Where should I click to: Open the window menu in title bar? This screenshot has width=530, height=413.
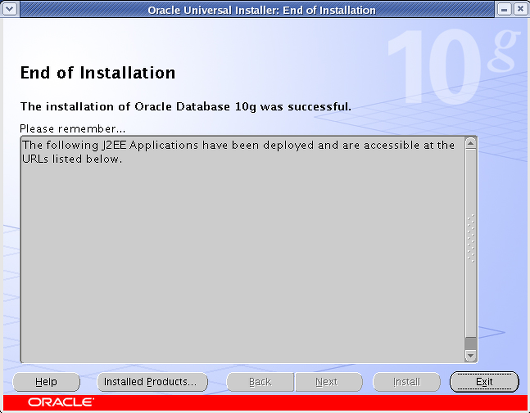point(9,9)
